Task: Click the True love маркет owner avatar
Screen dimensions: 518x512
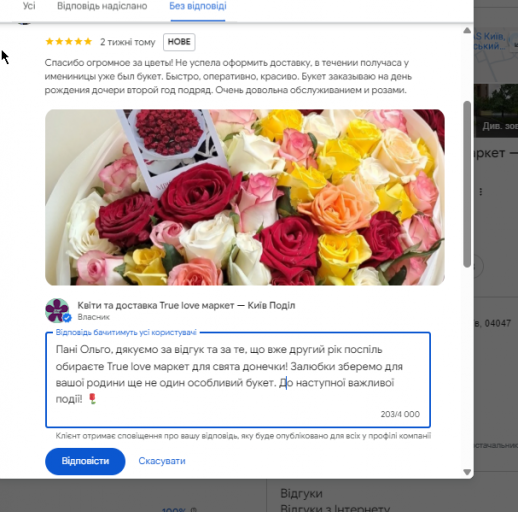Action: click(57, 310)
